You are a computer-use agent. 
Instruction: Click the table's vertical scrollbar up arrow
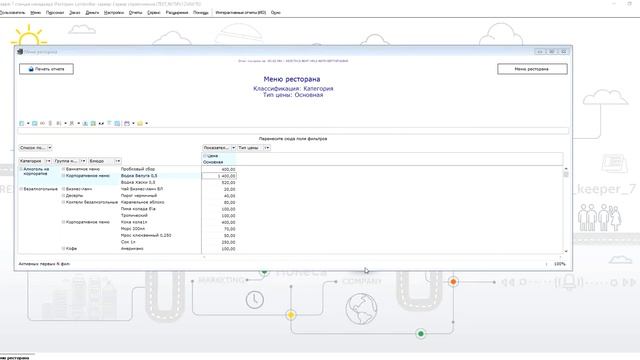click(566, 169)
